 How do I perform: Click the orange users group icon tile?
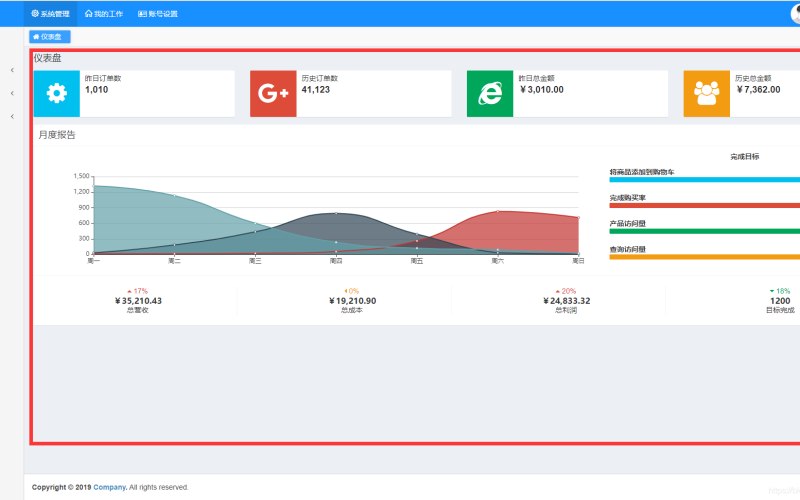click(x=707, y=93)
